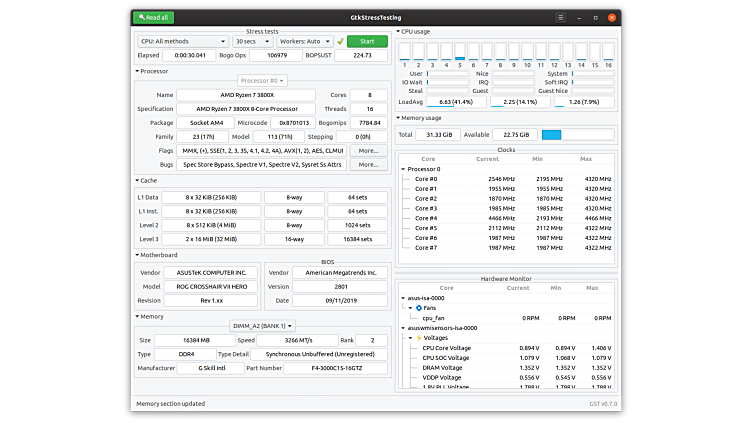Image resolution: width=752 pixels, height=423 pixels.
Task: Start the stress test
Action: click(367, 42)
